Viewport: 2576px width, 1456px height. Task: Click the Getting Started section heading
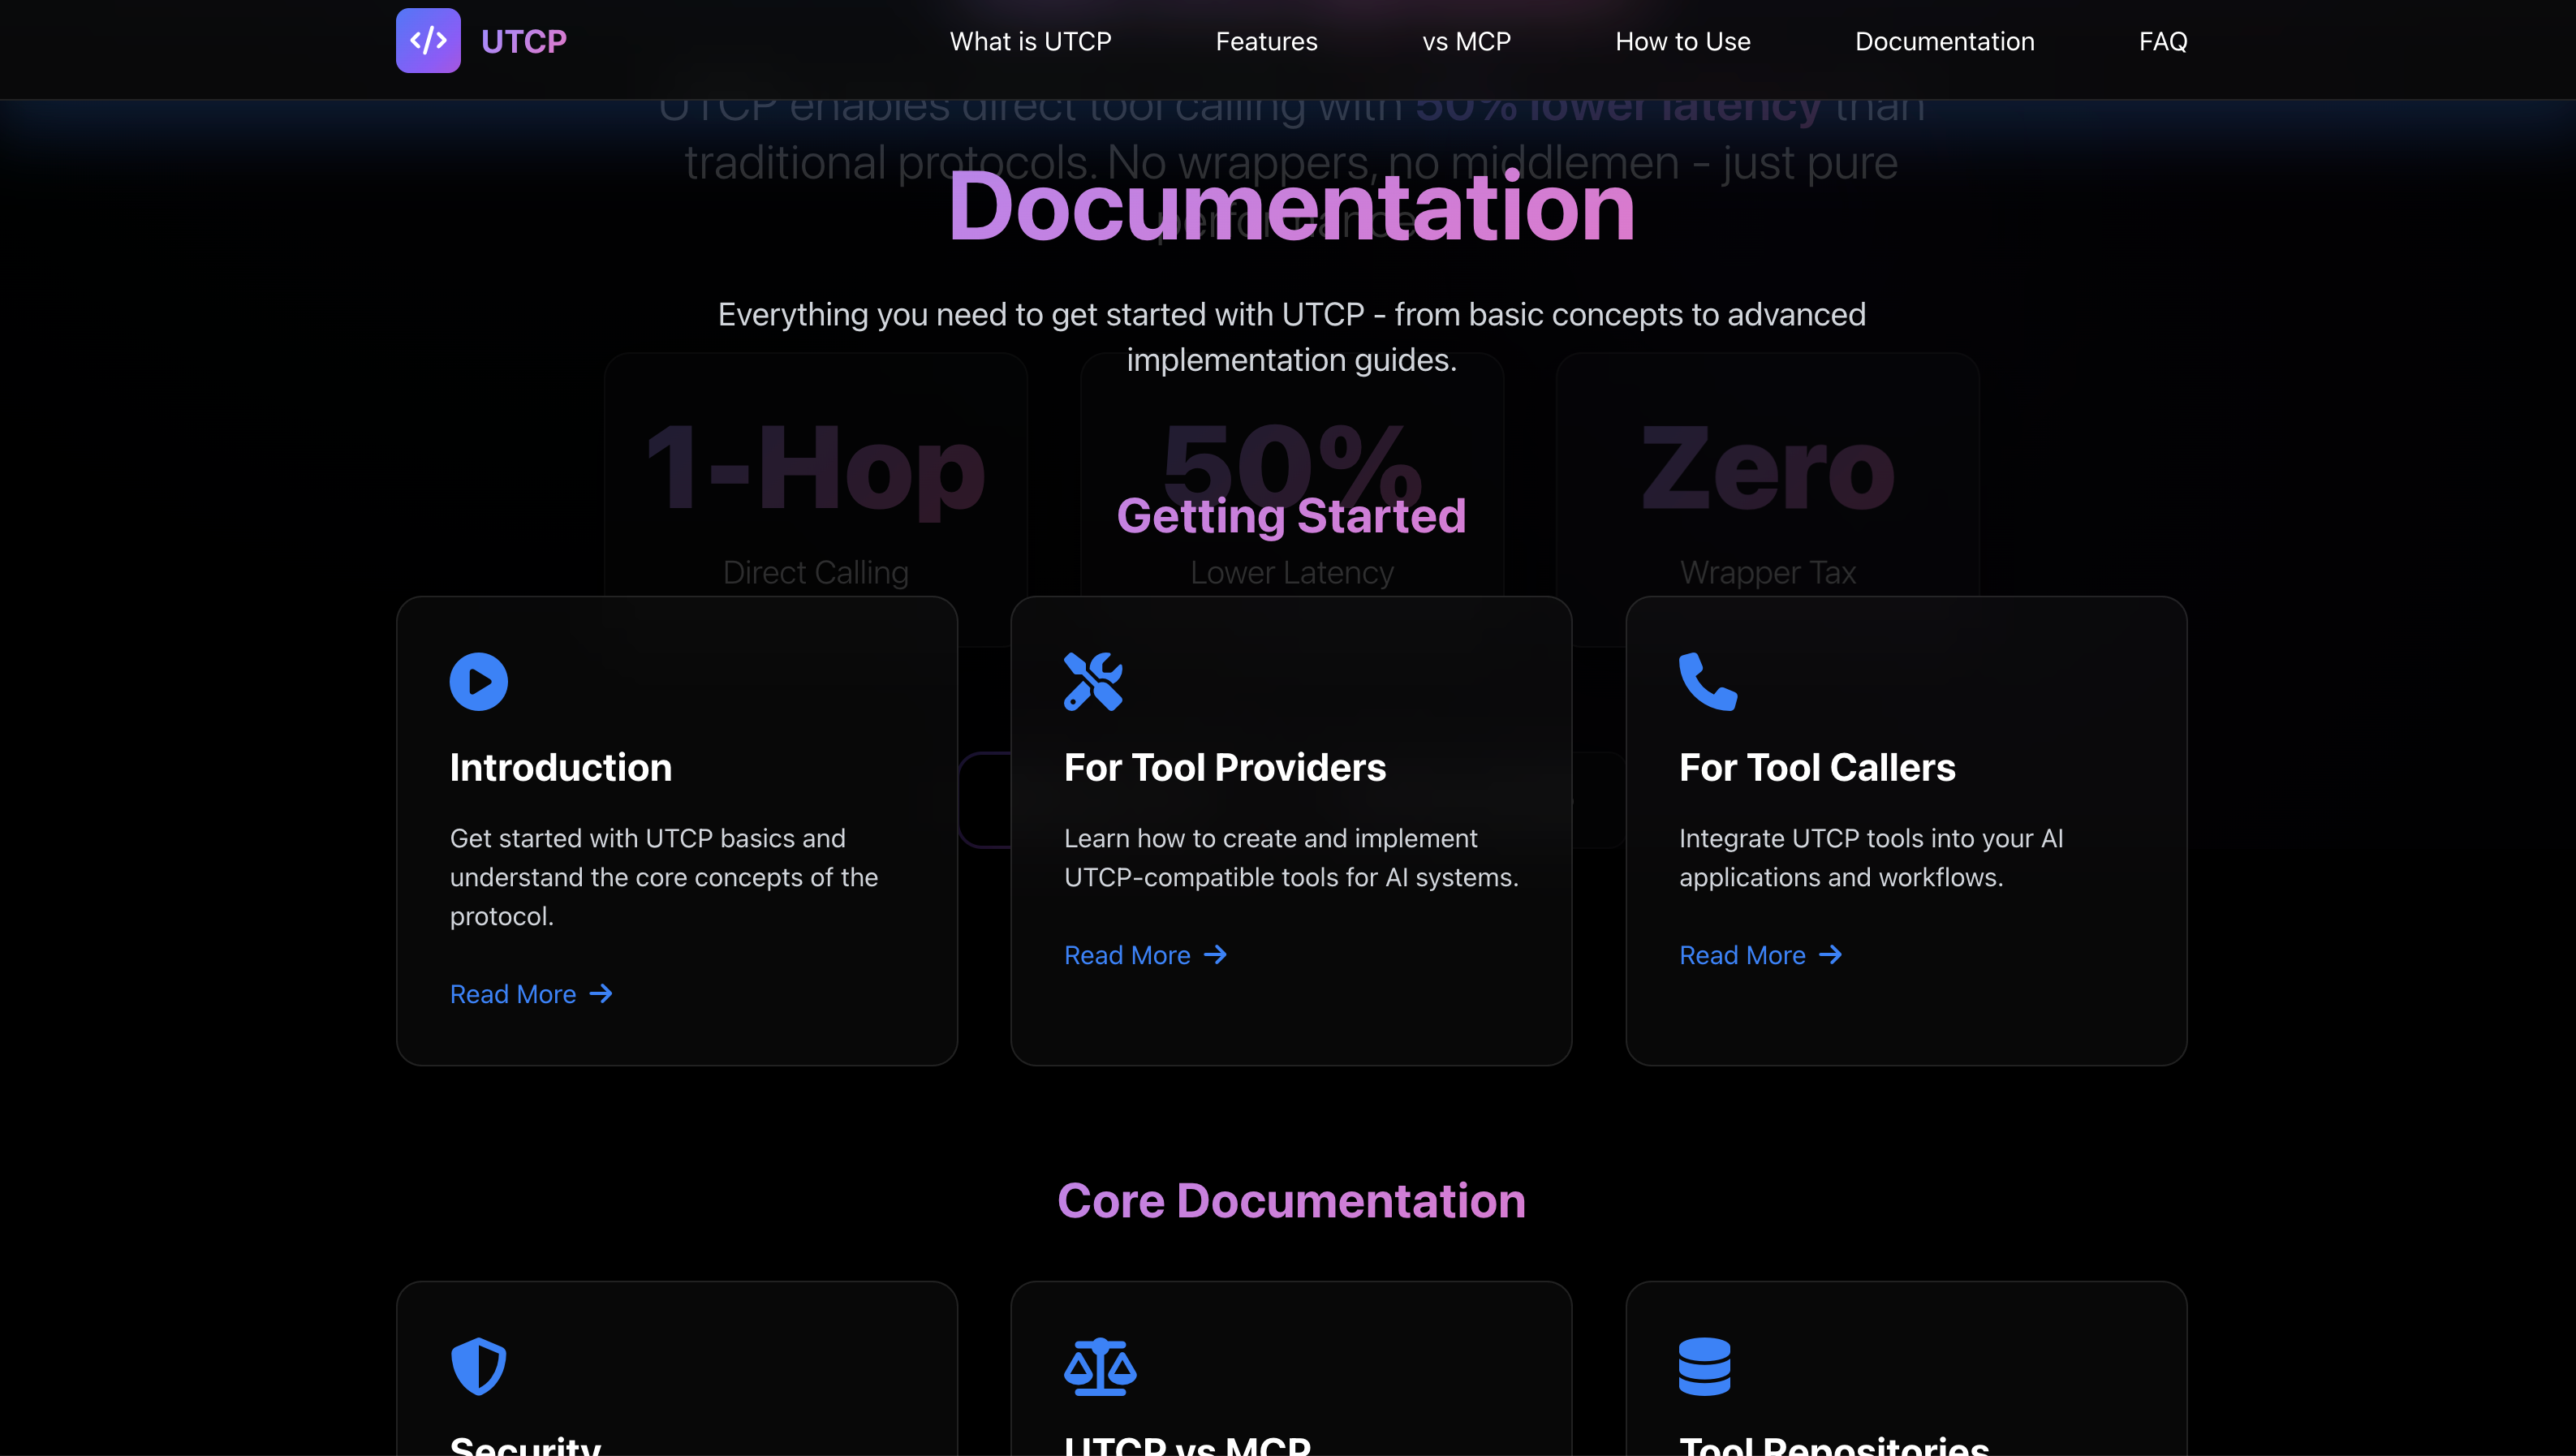pyautogui.click(x=1291, y=516)
